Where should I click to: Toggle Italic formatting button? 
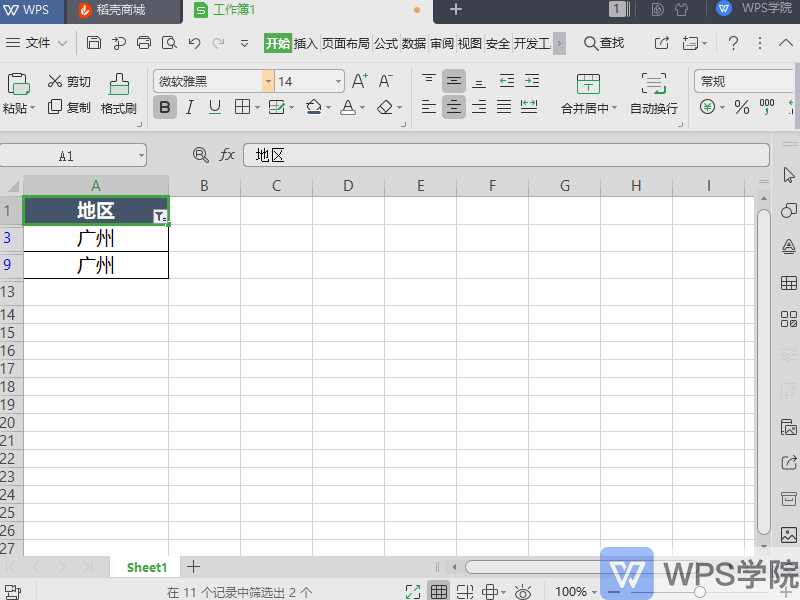pos(189,107)
